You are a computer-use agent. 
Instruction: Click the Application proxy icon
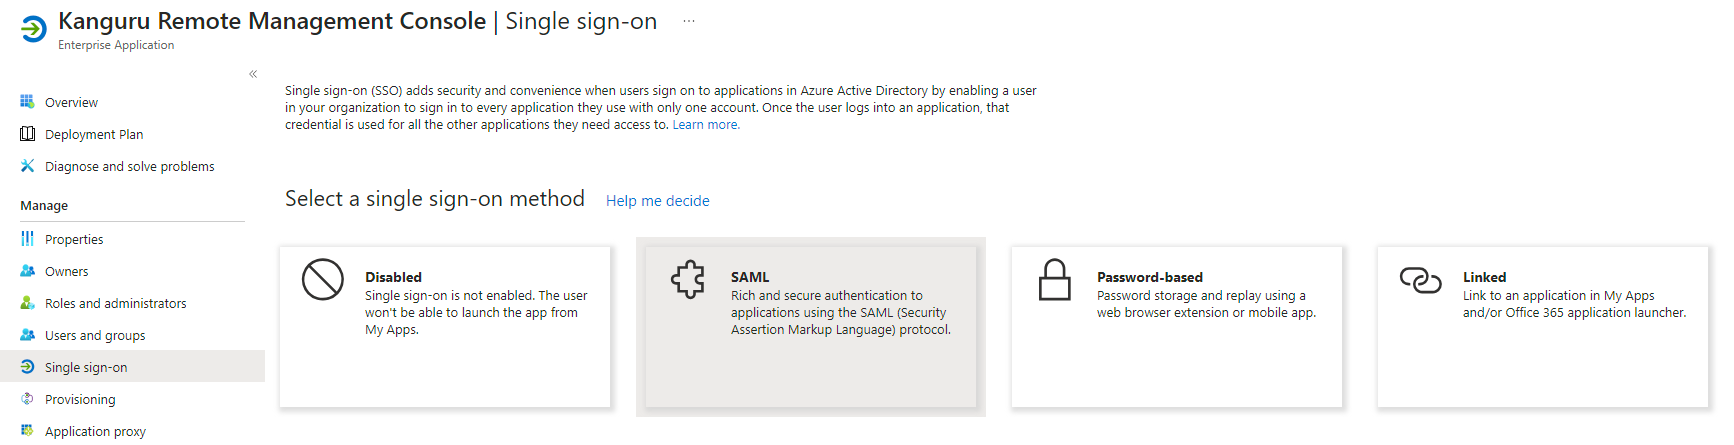[27, 431]
